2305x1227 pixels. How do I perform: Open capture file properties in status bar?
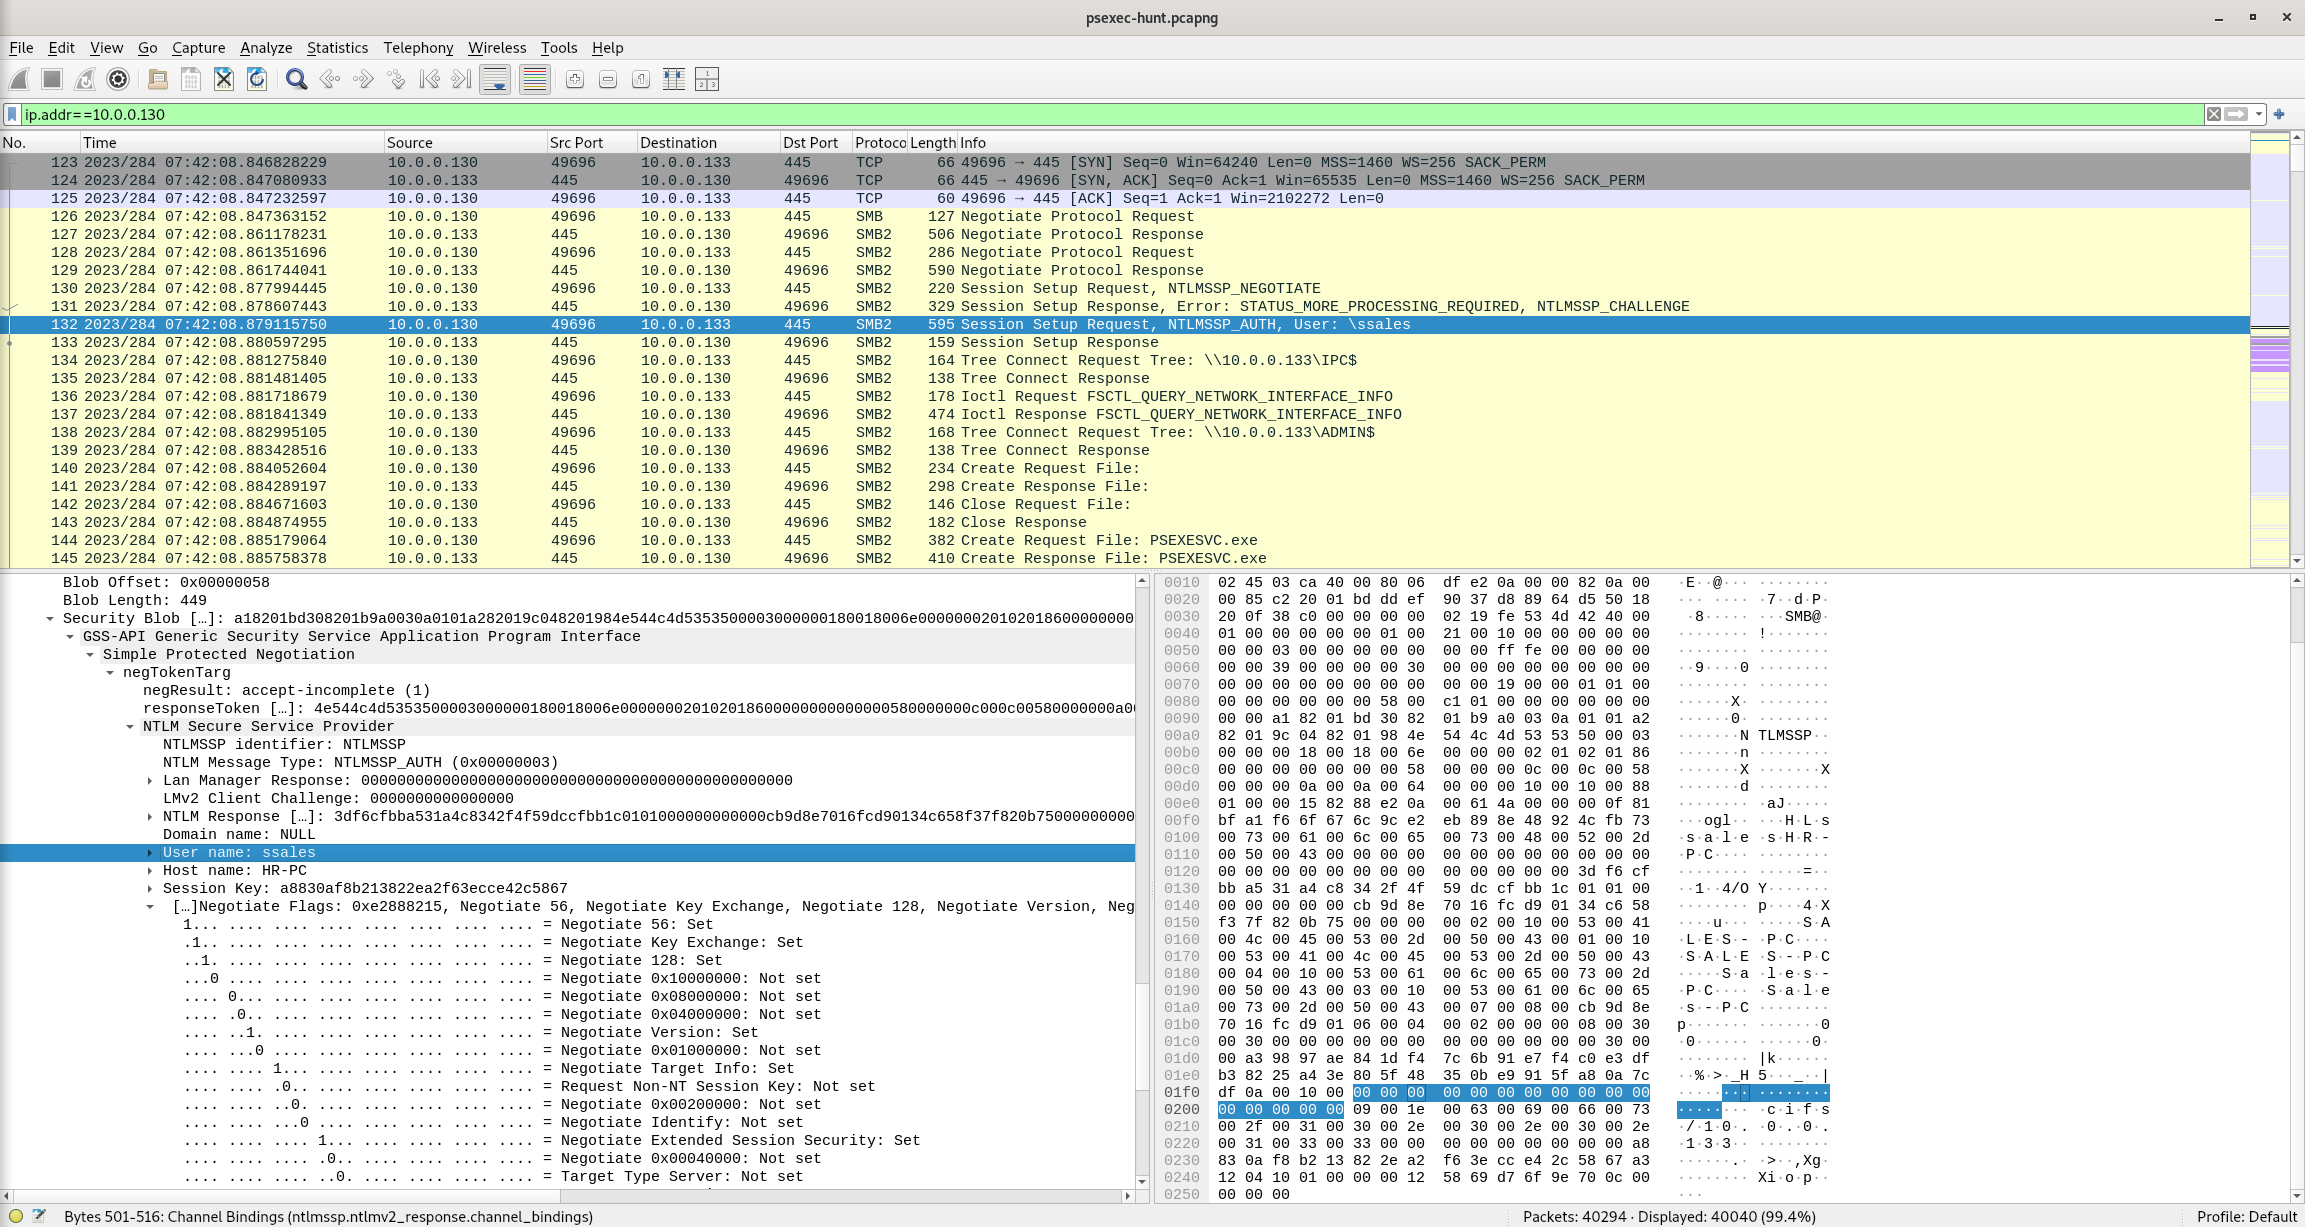tap(39, 1216)
